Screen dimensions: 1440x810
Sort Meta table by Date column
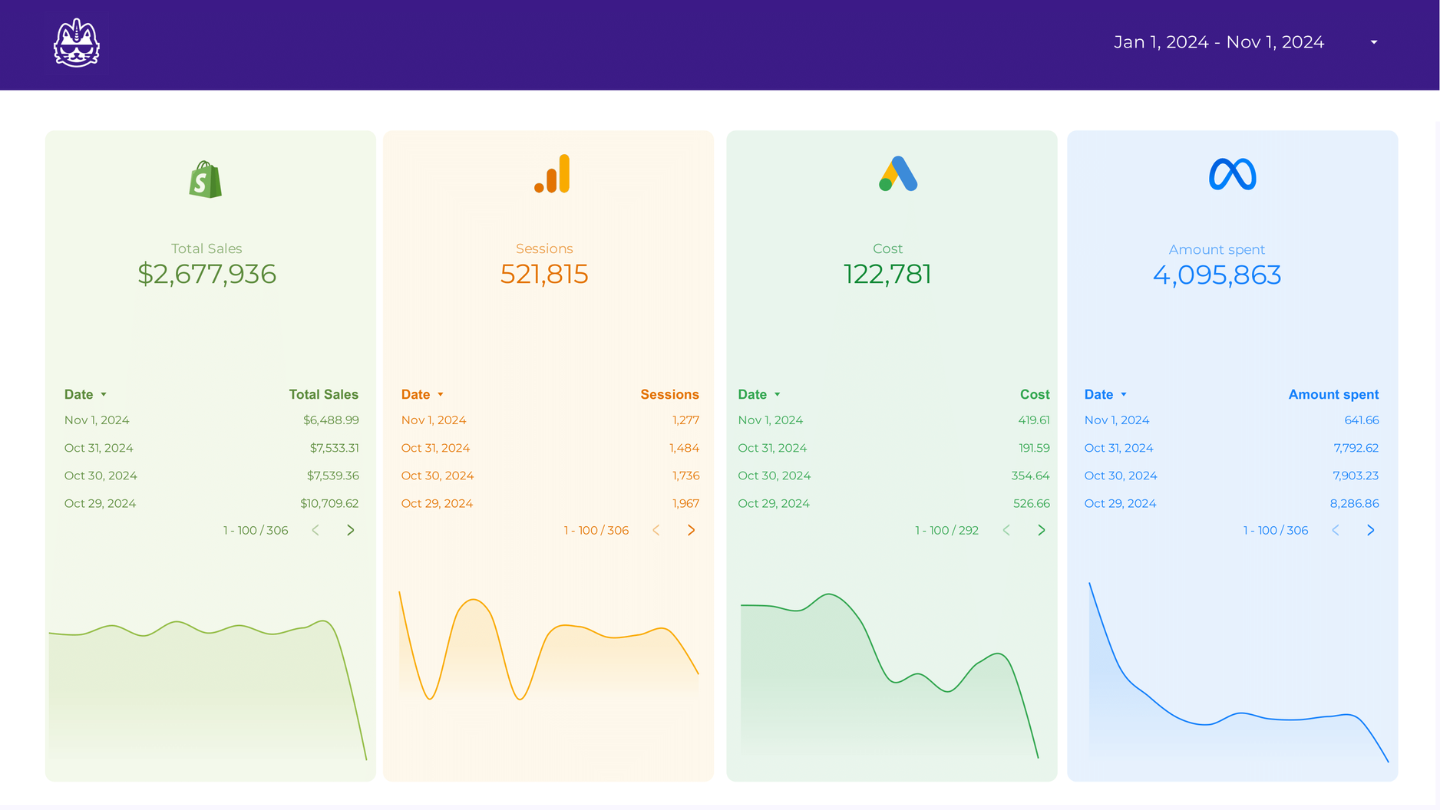(x=1099, y=395)
